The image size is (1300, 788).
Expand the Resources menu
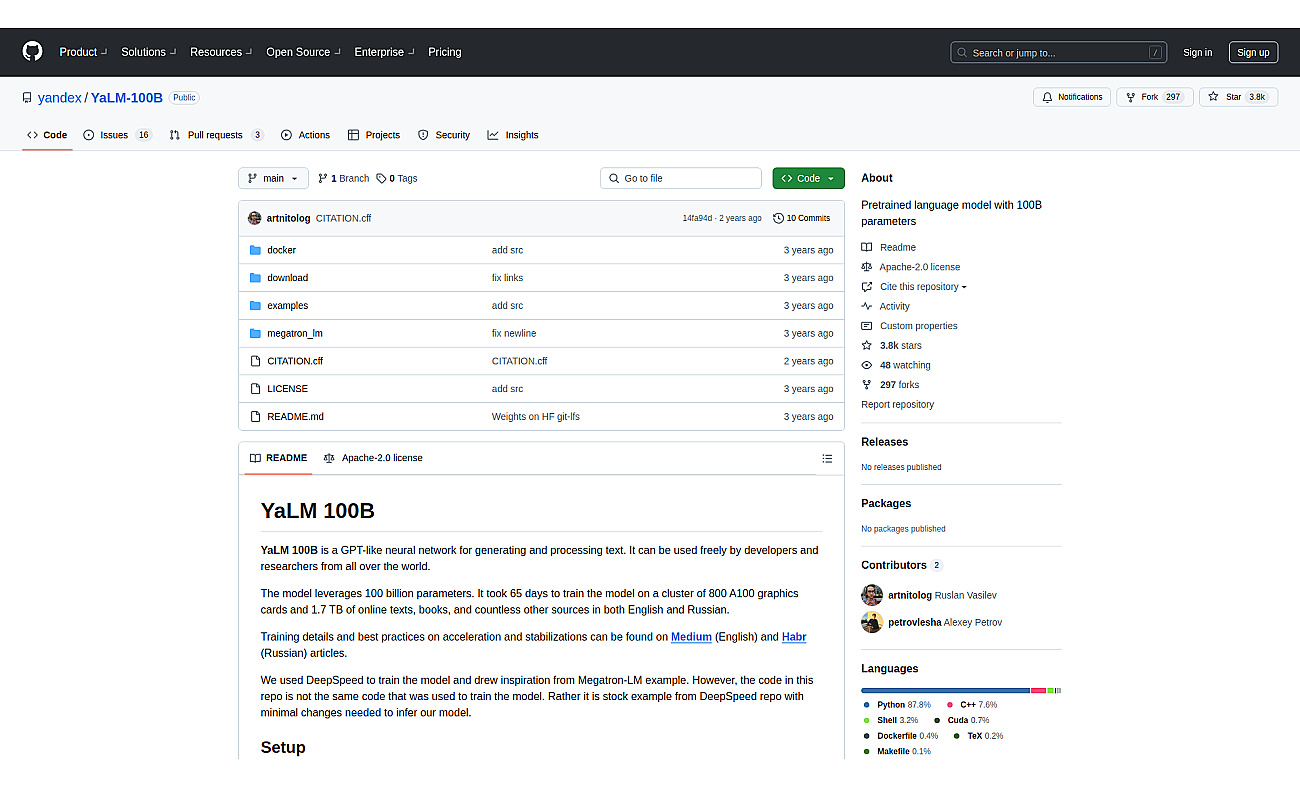point(220,52)
